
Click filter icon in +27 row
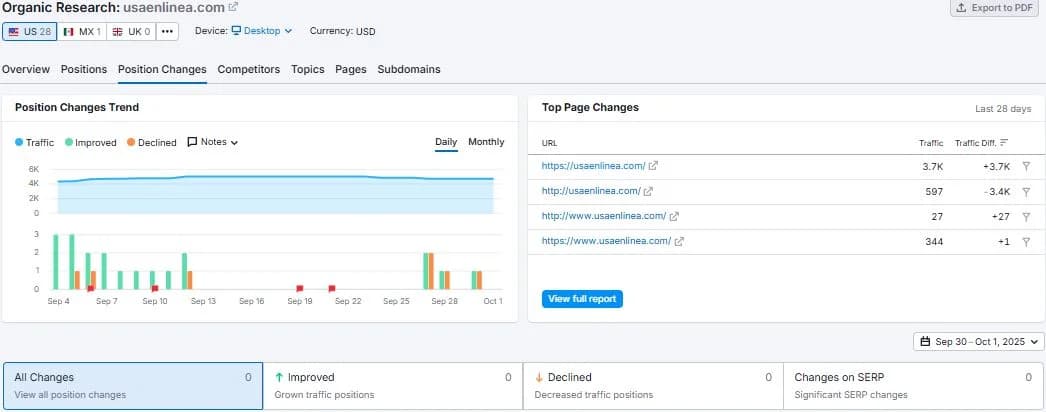click(1026, 217)
